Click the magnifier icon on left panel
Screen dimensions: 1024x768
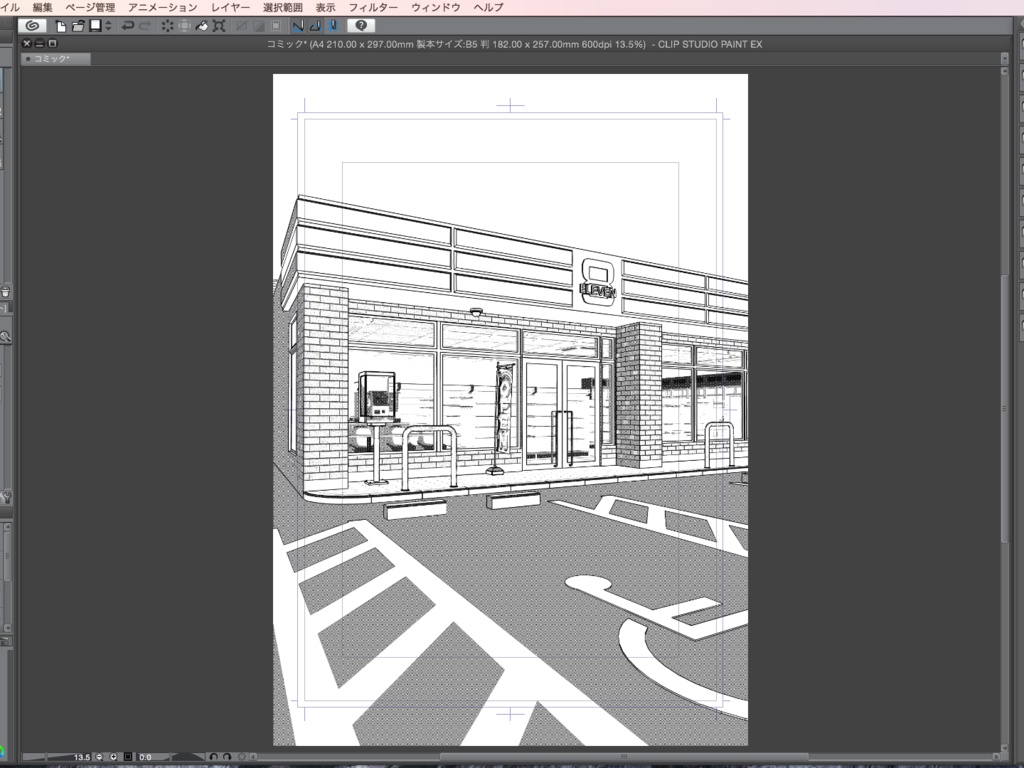click(5, 337)
